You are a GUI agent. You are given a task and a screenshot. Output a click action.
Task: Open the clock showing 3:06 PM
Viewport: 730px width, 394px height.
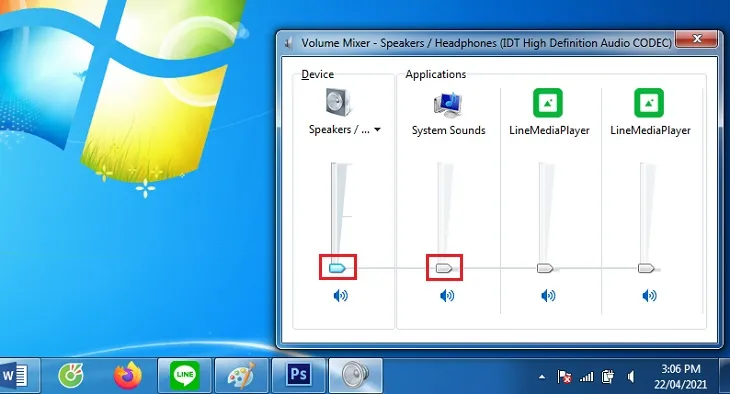[681, 377]
